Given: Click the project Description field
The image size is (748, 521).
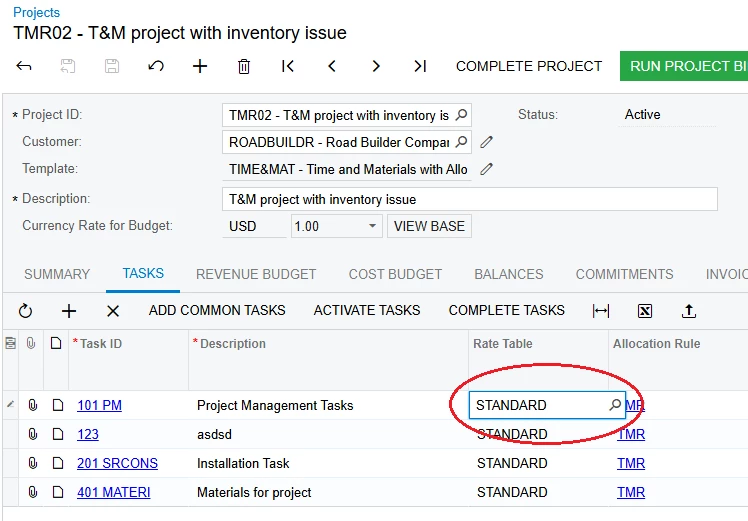Looking at the screenshot, I should [x=470, y=199].
